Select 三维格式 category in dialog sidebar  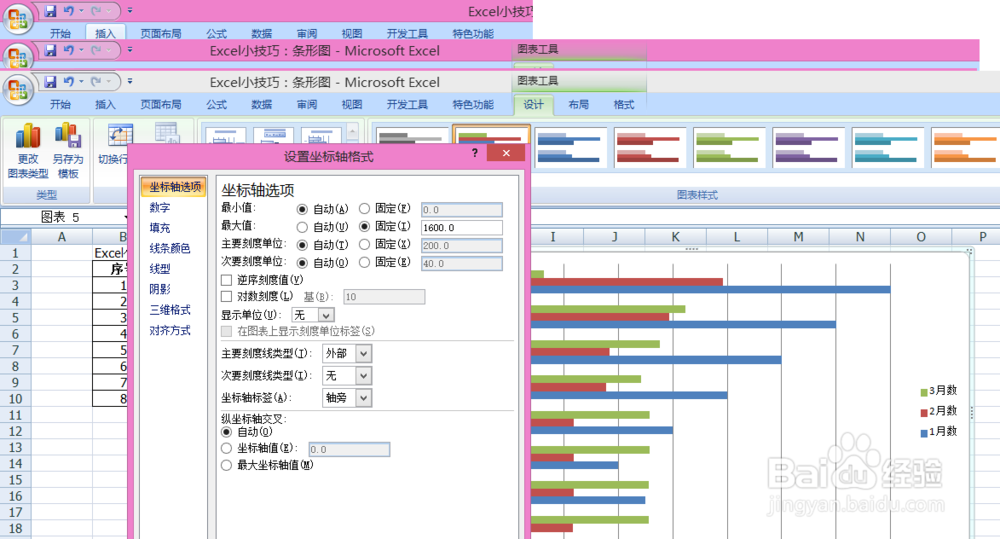click(170, 310)
